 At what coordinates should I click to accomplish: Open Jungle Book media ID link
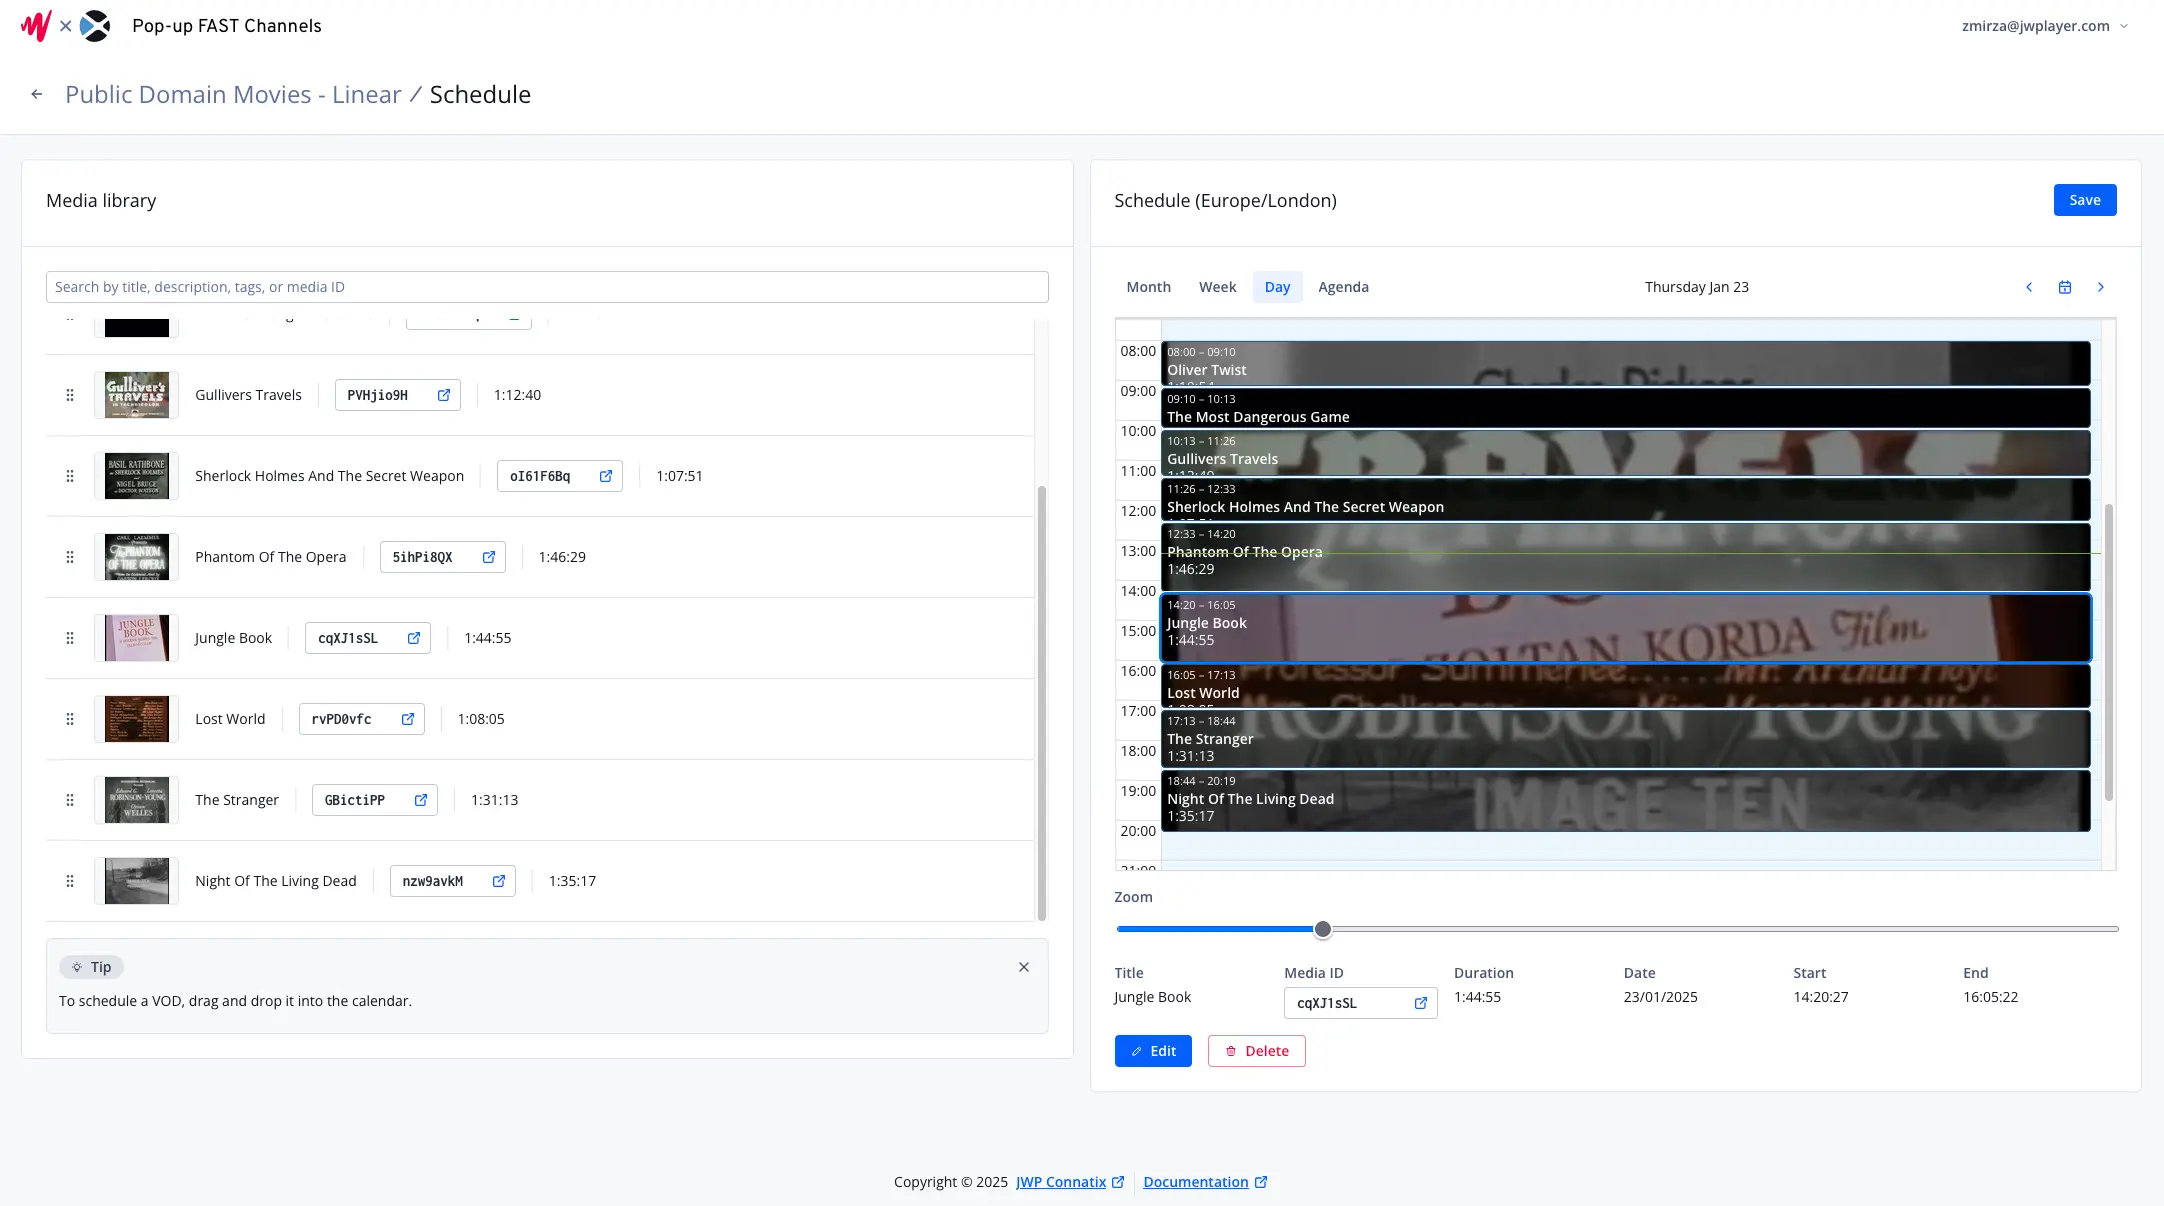click(x=413, y=638)
